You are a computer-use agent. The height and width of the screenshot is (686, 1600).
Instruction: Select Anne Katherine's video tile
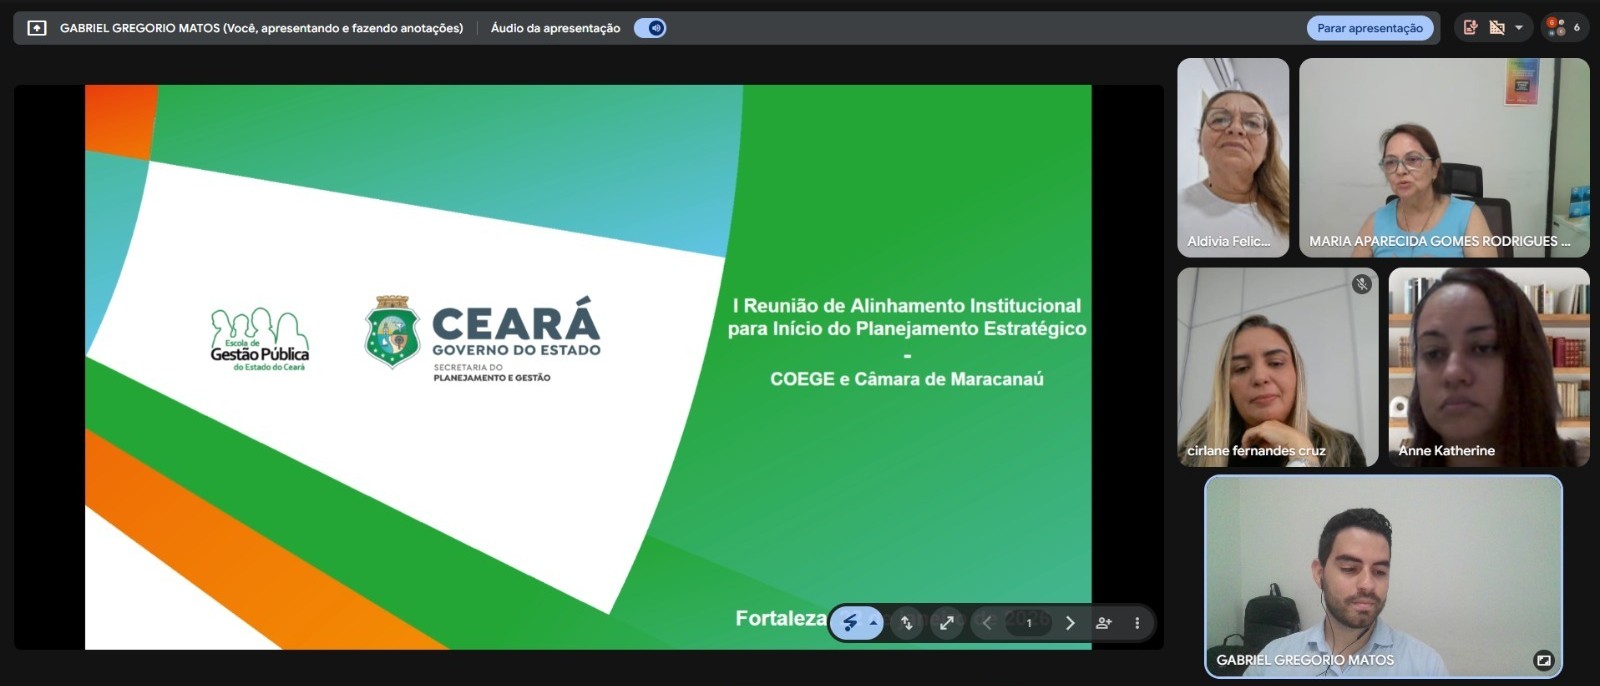(1488, 366)
